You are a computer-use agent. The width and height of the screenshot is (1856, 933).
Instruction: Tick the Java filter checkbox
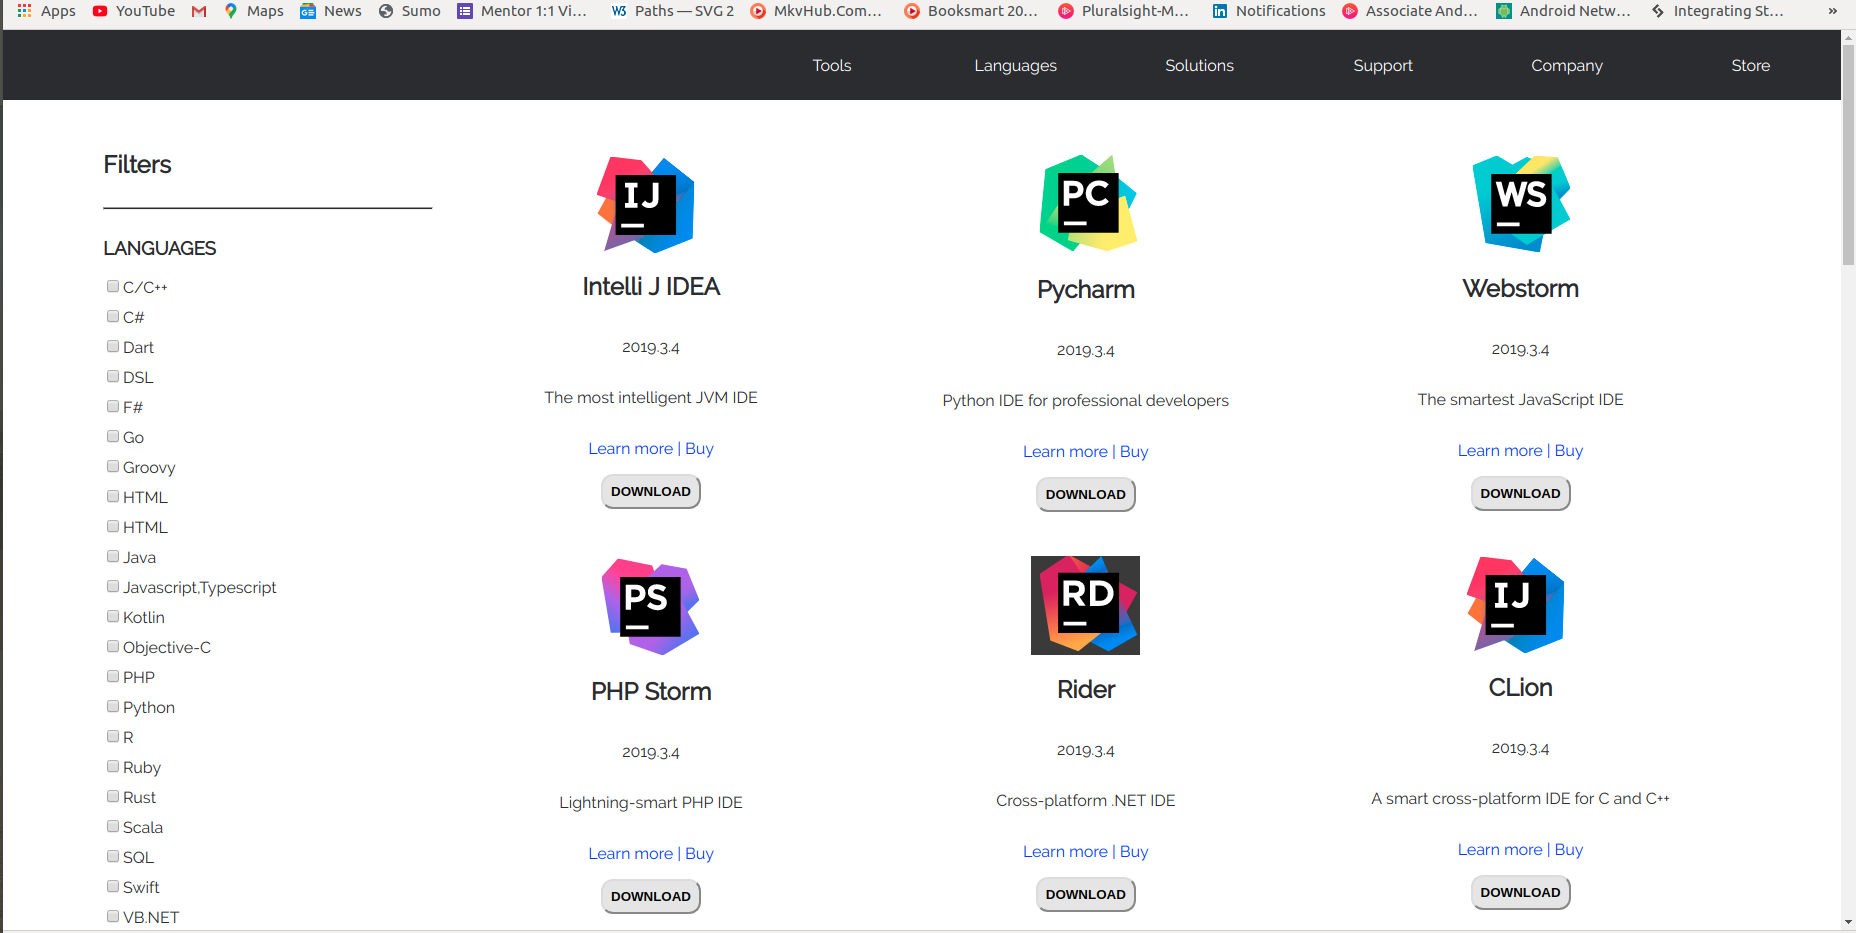(113, 556)
